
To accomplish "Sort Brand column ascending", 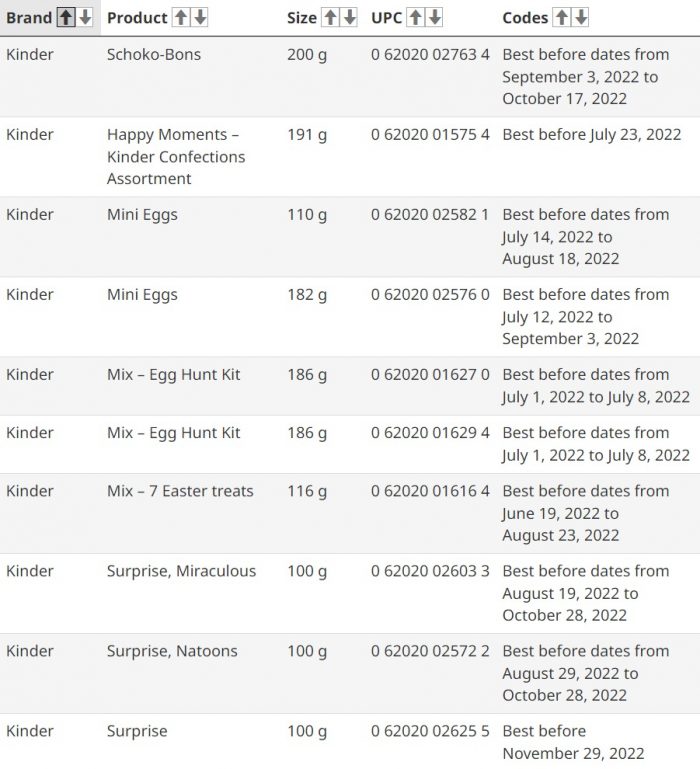I will pos(66,18).
